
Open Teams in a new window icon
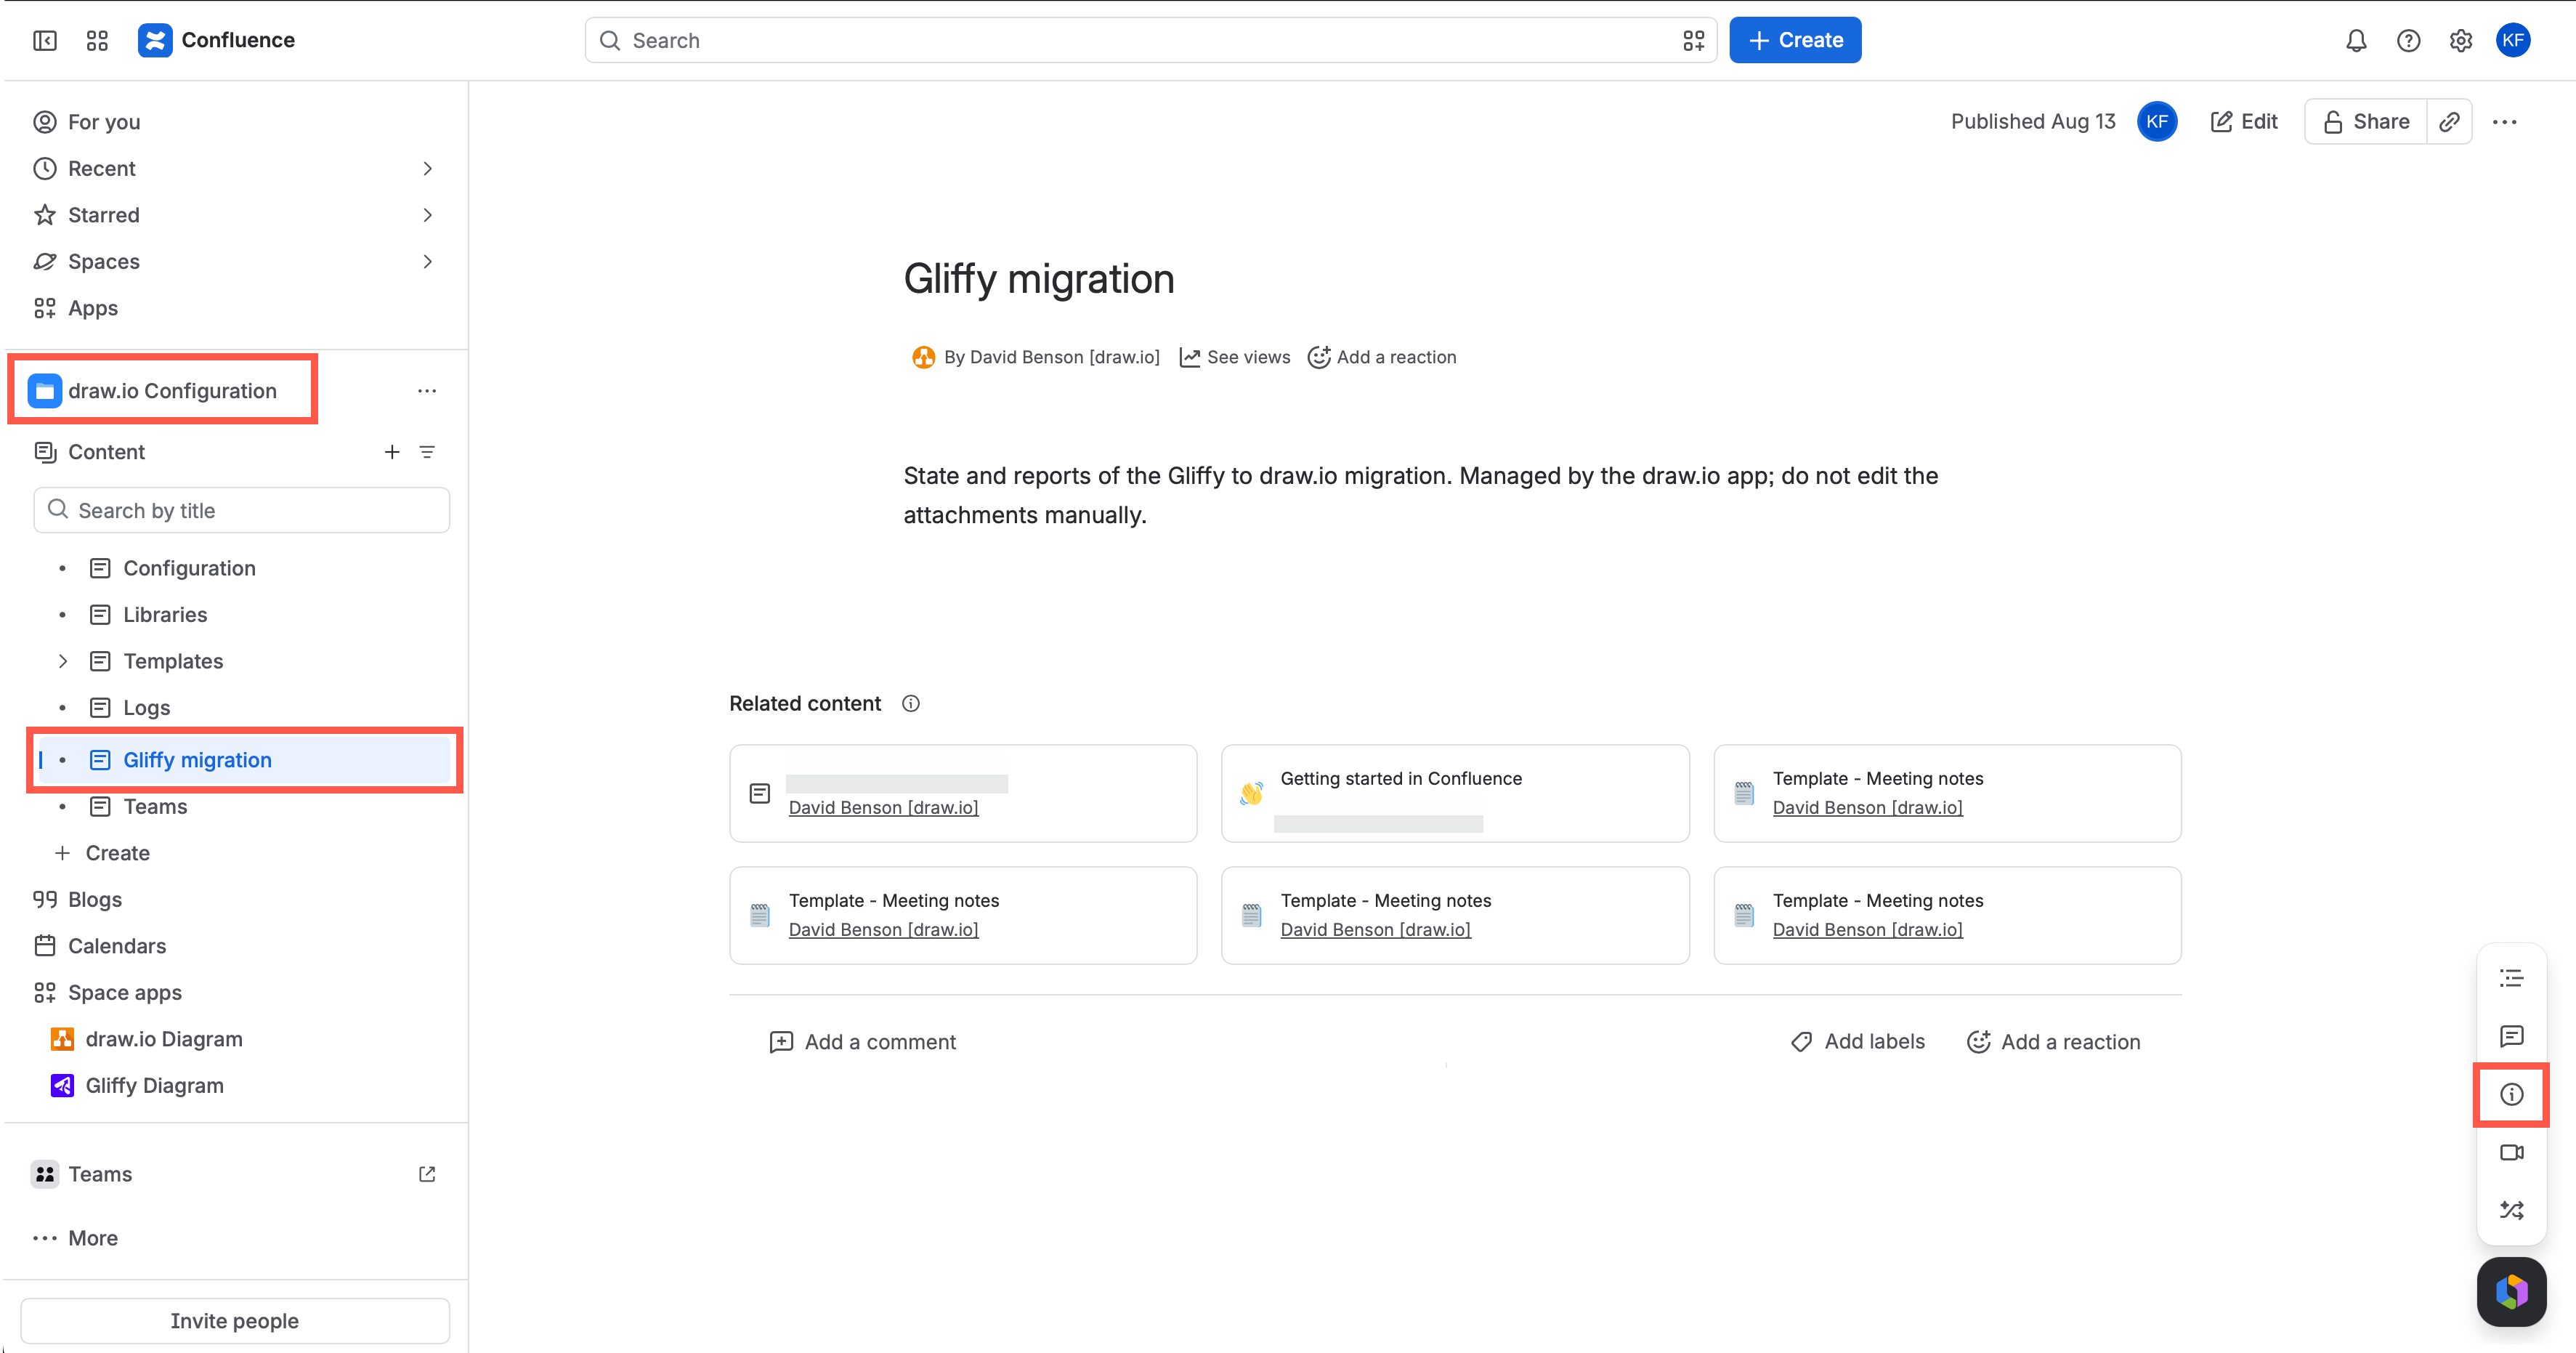click(427, 1174)
